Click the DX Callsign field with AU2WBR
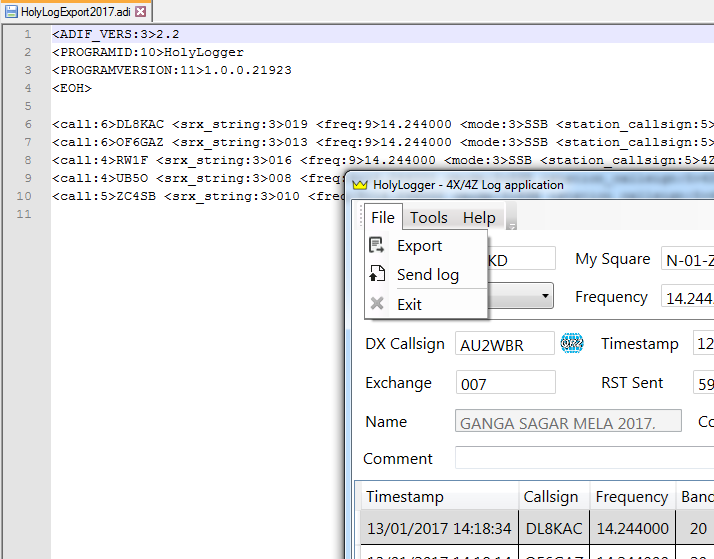The height and width of the screenshot is (559, 714). click(x=505, y=343)
